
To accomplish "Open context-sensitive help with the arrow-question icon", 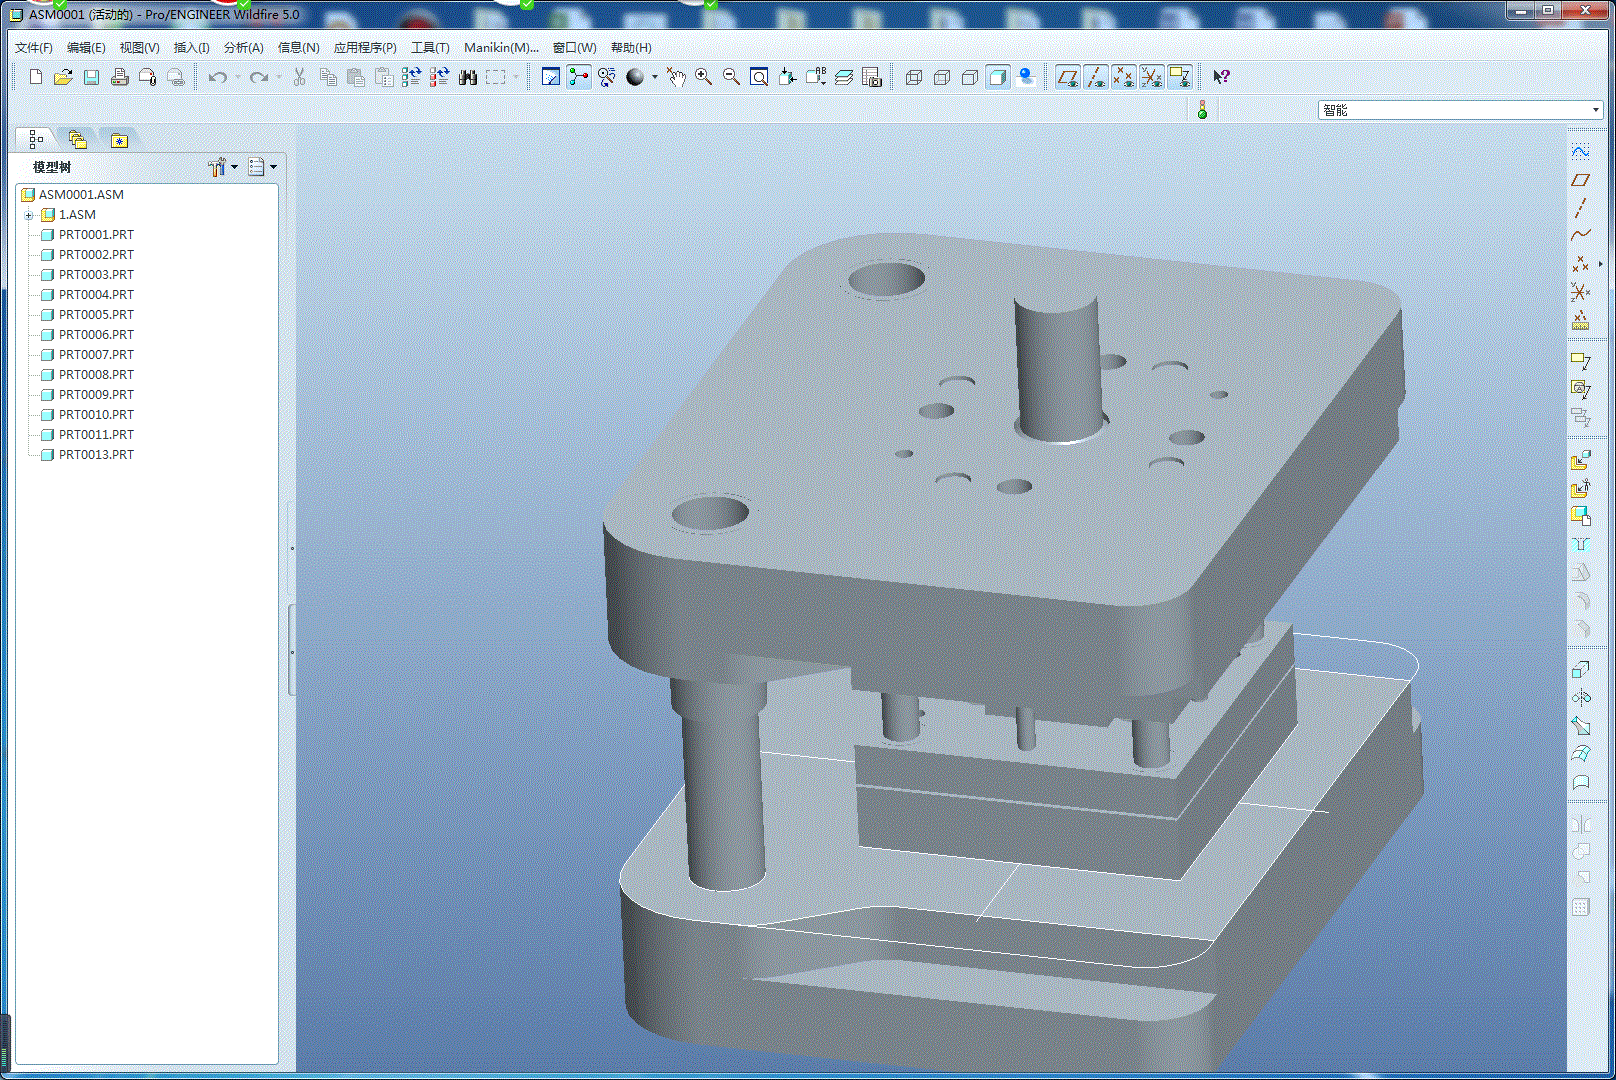I will tap(1221, 77).
